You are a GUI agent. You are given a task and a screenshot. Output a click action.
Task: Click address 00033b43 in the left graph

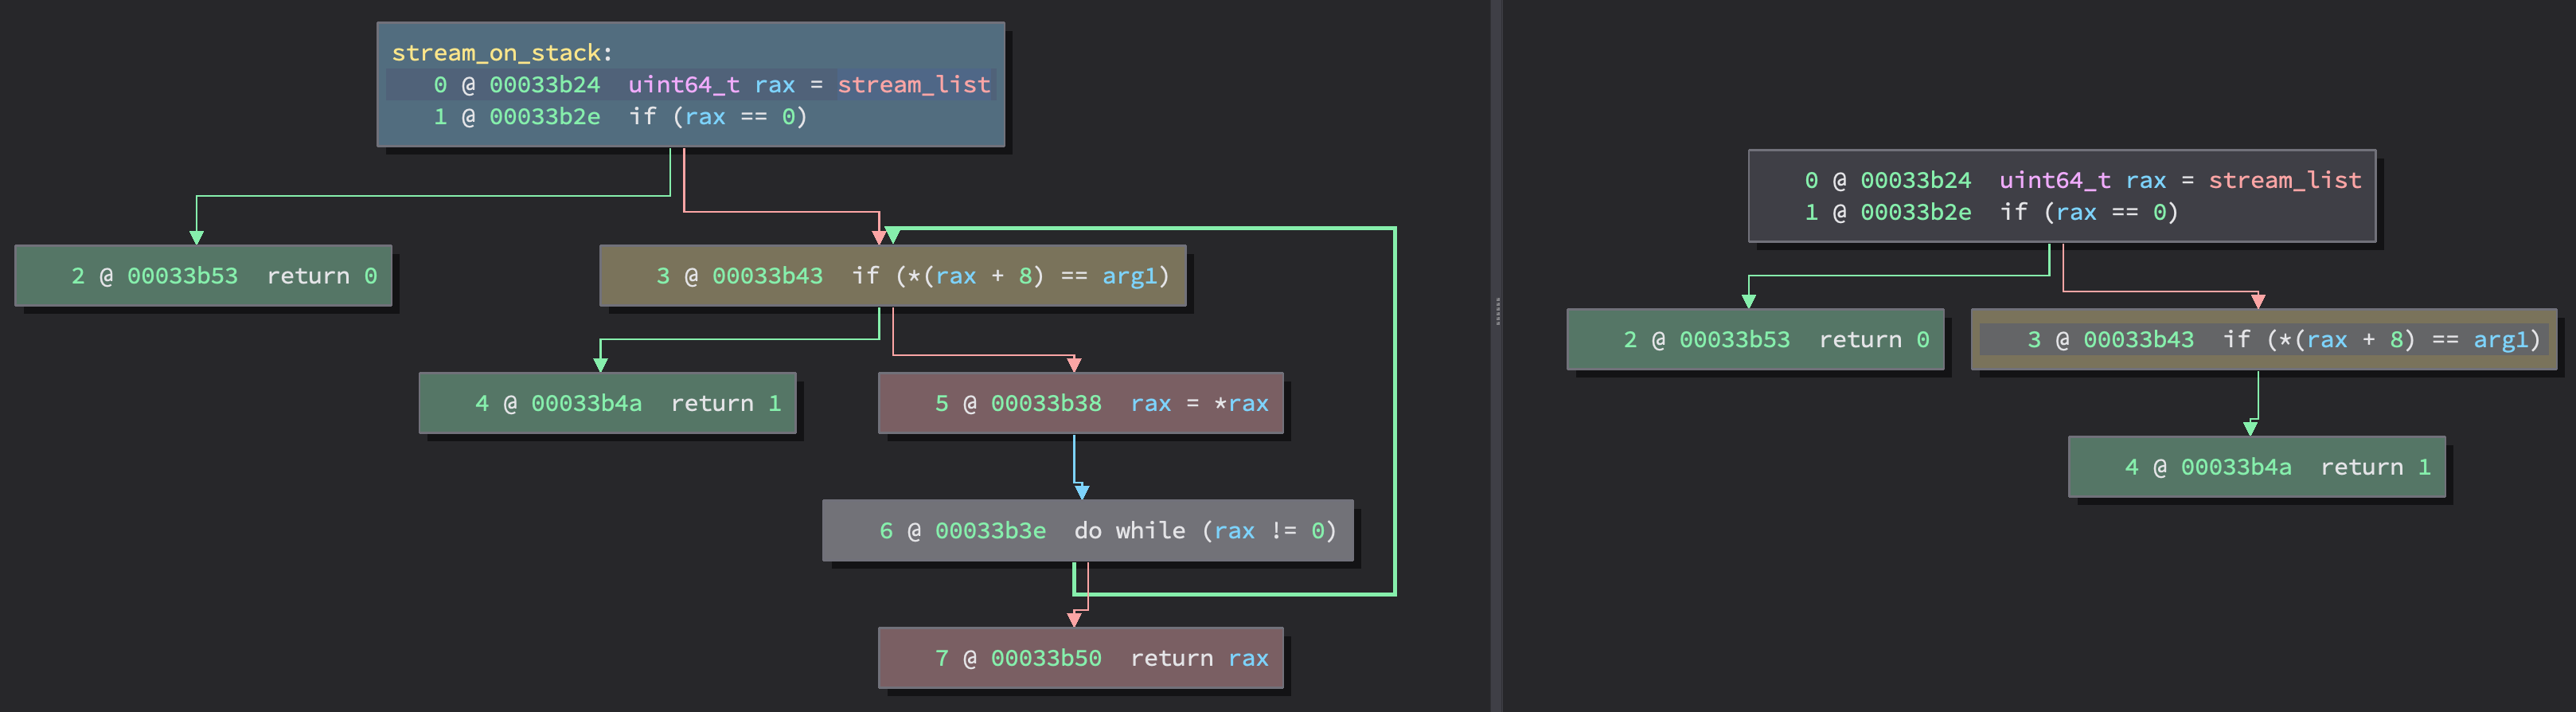point(768,276)
